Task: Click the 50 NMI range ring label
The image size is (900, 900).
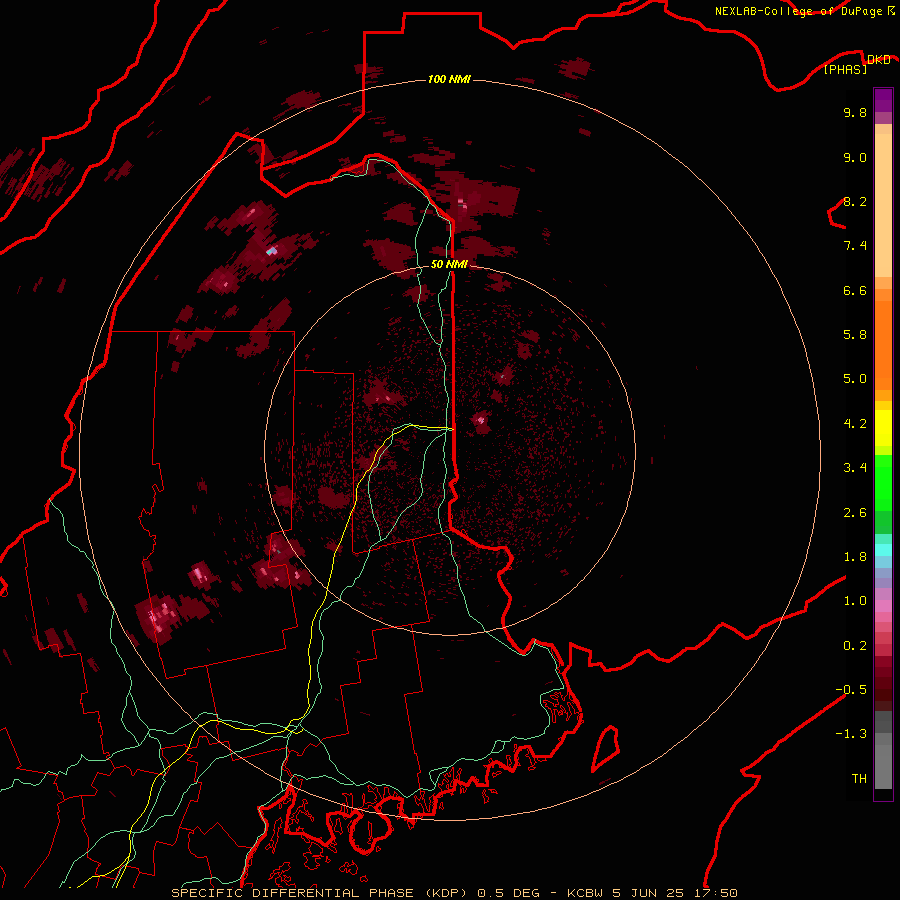Action: (x=449, y=264)
